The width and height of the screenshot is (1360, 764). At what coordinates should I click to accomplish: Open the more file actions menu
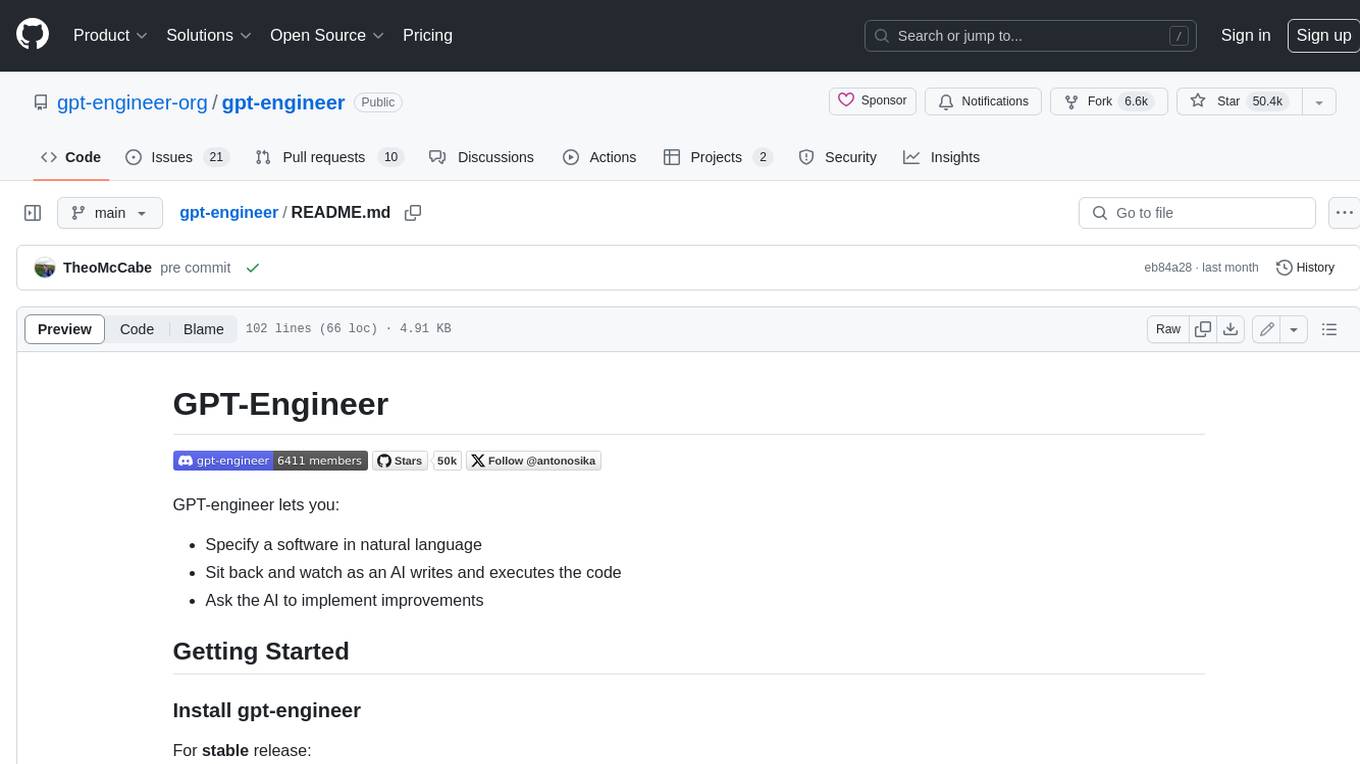point(1344,213)
